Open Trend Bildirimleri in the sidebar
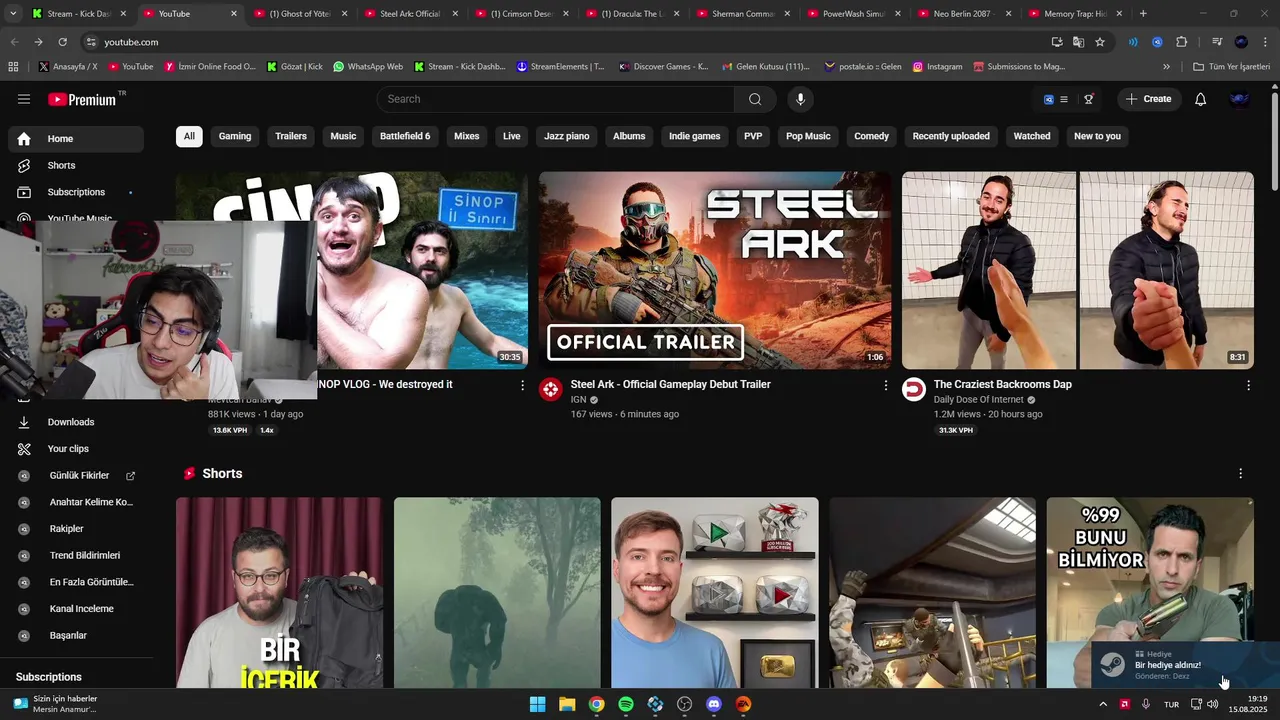The width and height of the screenshot is (1280, 720). 85,556
